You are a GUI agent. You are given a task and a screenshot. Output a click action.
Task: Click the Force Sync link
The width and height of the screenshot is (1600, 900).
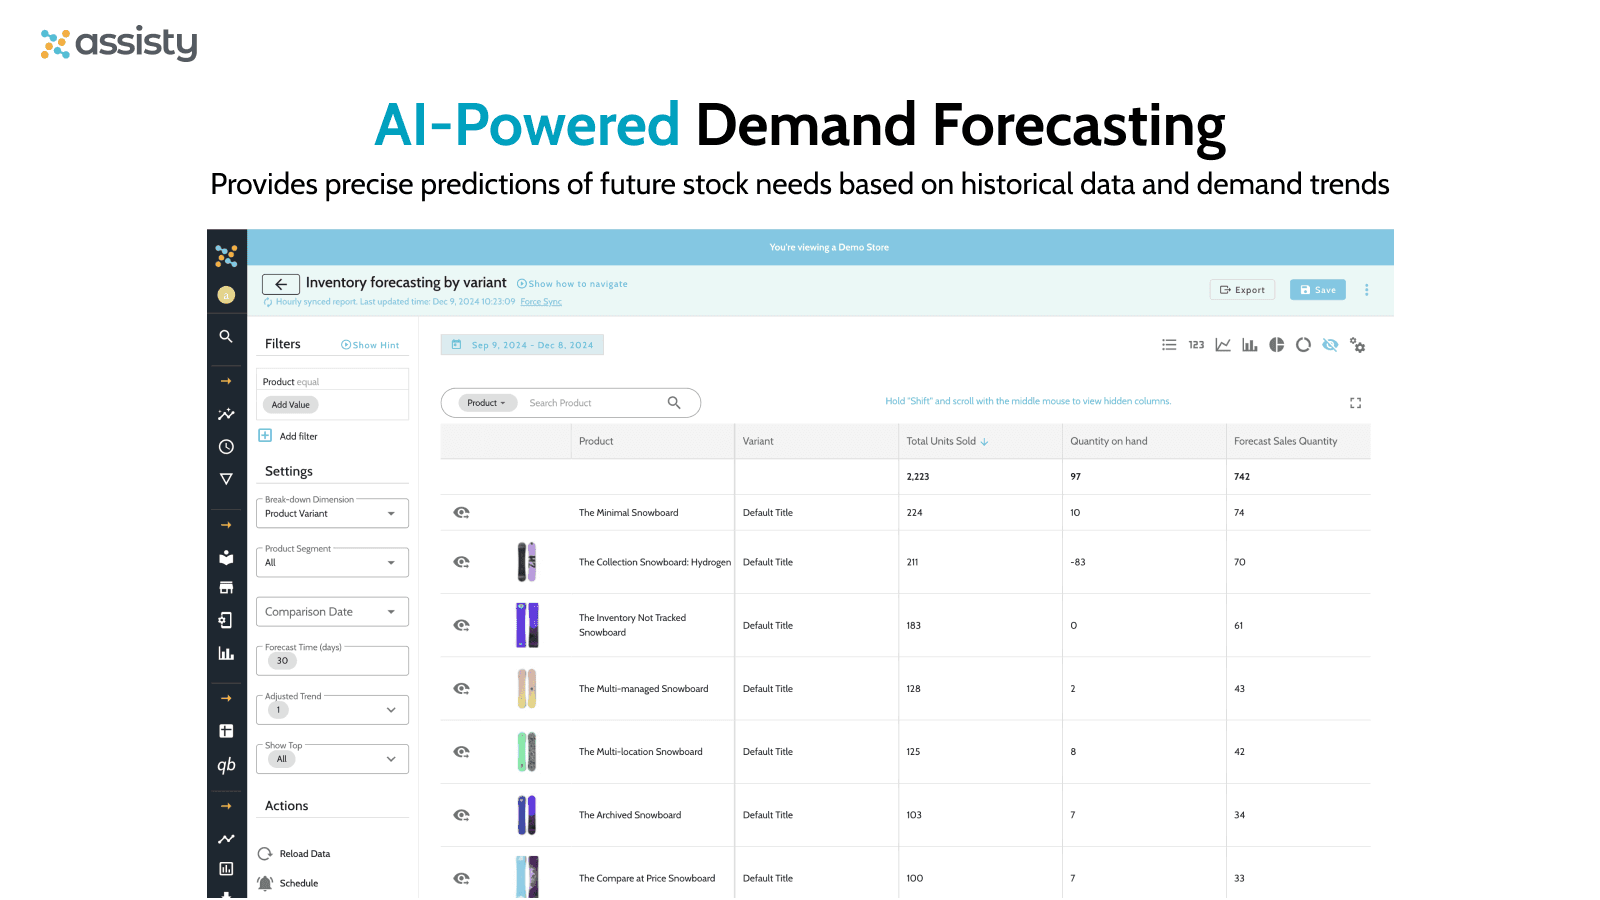(x=541, y=302)
